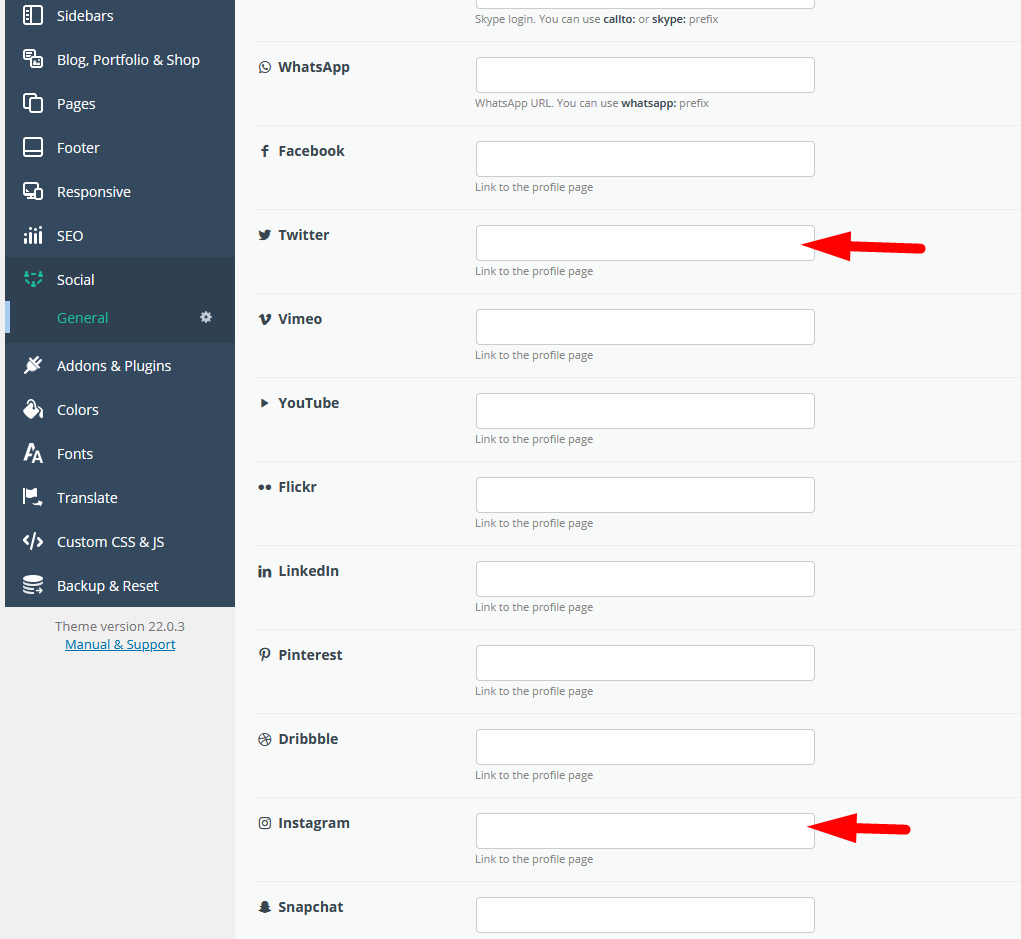This screenshot has width=1021, height=939.
Task: Click the Skype login hint text
Action: point(596,20)
